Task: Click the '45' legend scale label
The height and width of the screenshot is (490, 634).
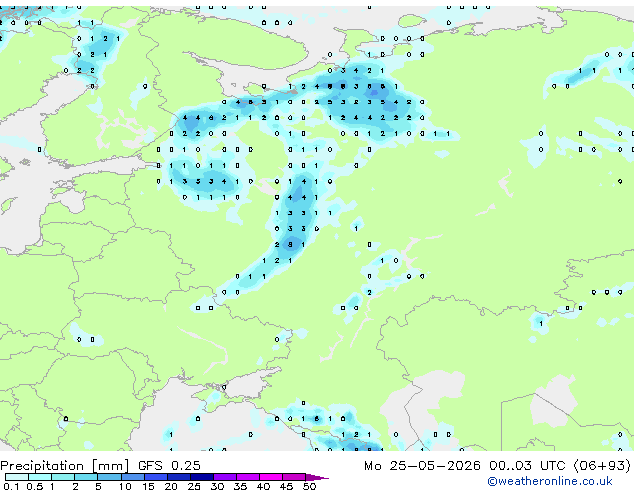Action: (x=286, y=486)
